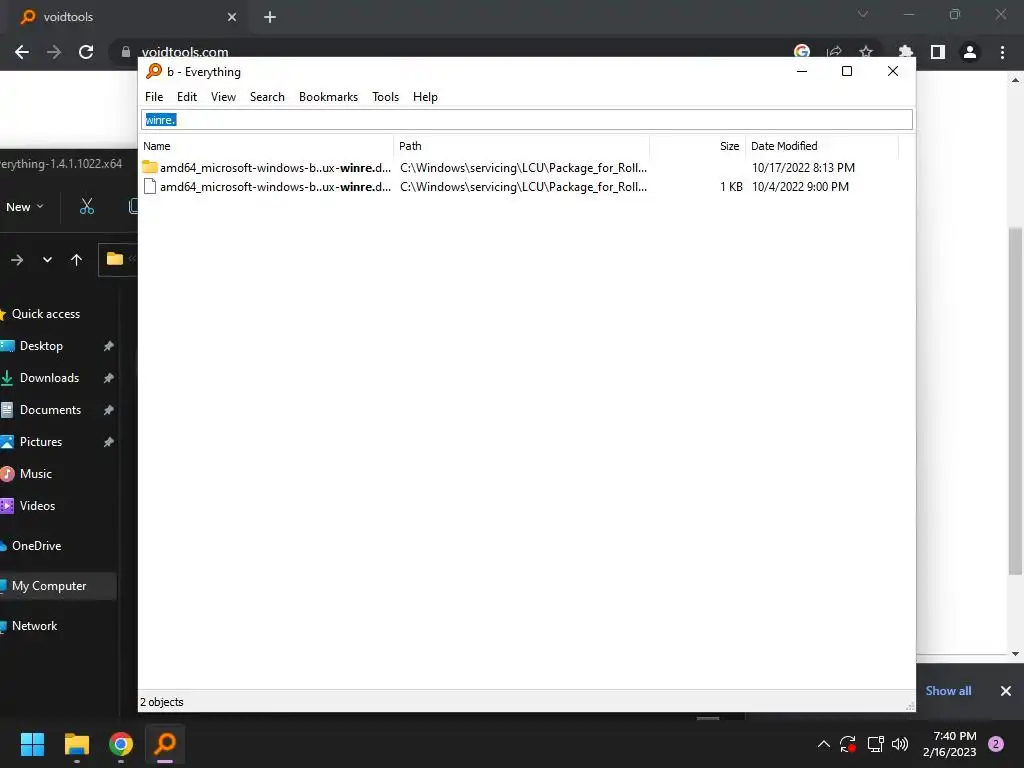Click the 10/17/2022 8:13 PM date cell
Screen dimensions: 1024x768
click(x=803, y=168)
